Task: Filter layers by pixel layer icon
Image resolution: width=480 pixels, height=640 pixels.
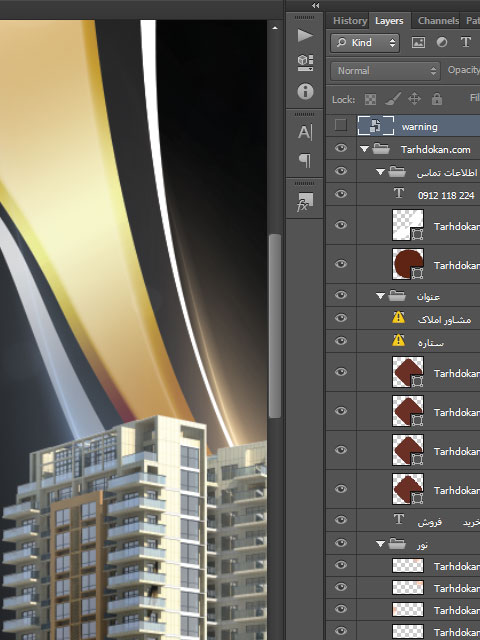Action: click(418, 42)
